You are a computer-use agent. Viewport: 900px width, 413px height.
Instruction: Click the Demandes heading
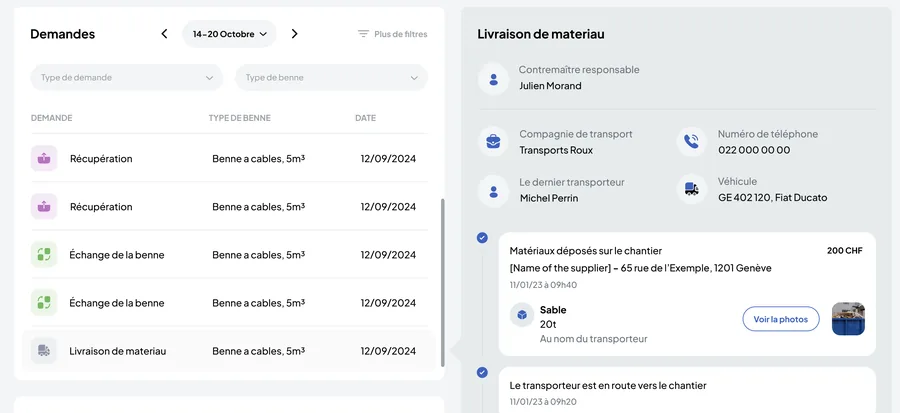[x=63, y=34]
